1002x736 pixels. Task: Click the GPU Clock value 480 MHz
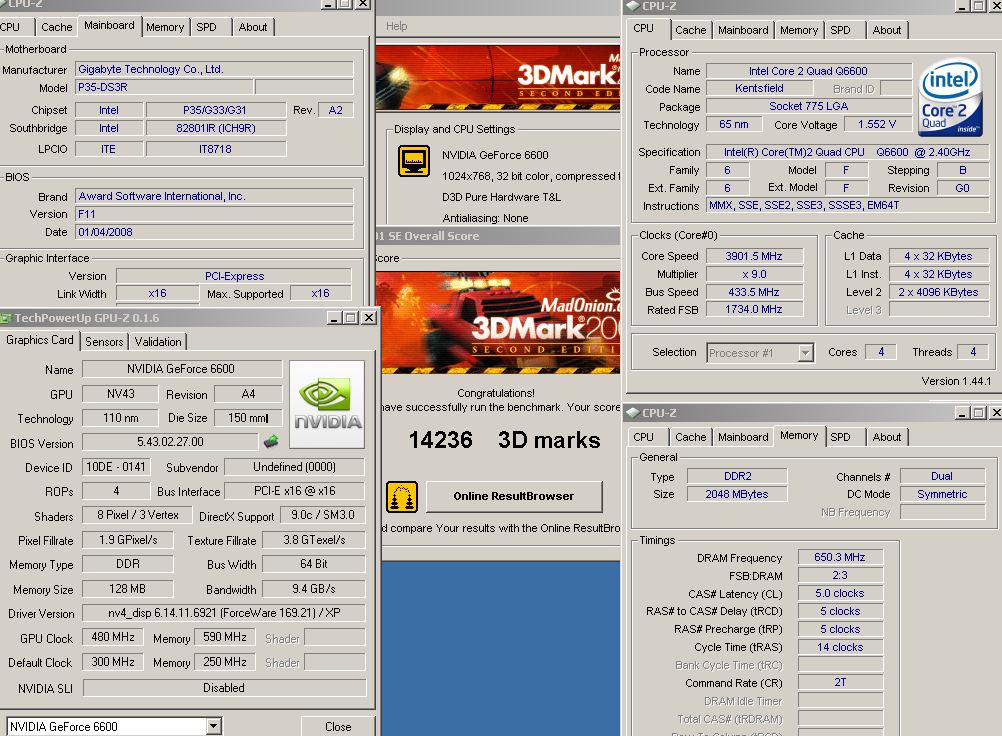coord(113,637)
